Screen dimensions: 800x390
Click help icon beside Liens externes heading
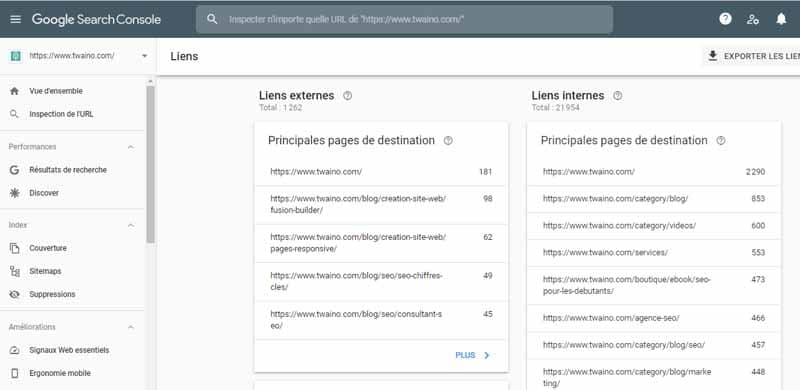click(x=347, y=95)
